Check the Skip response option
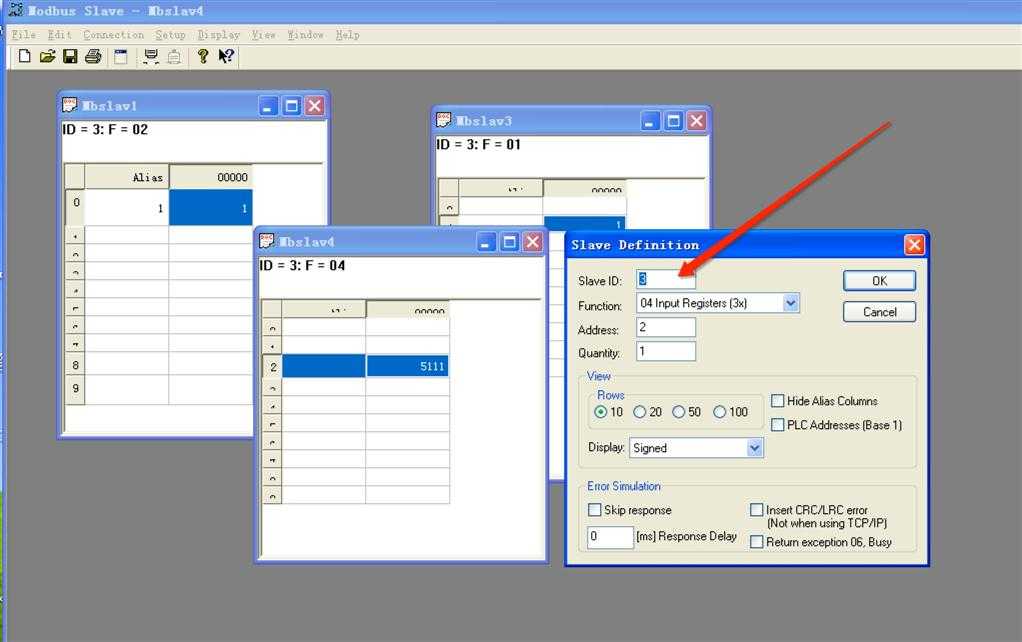The image size is (1022, 642). (594, 510)
